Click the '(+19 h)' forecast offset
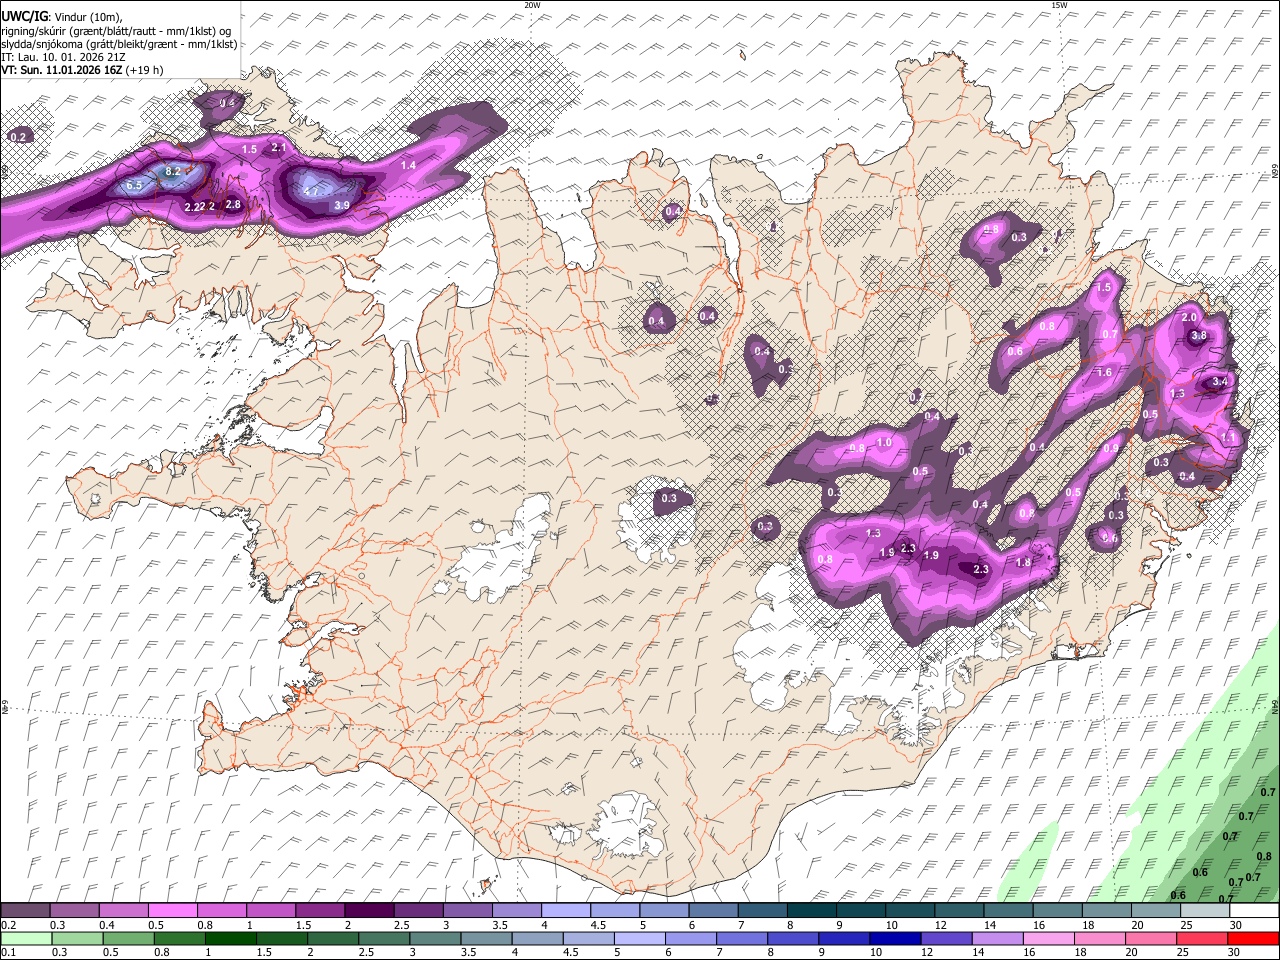 pyautogui.click(x=144, y=70)
